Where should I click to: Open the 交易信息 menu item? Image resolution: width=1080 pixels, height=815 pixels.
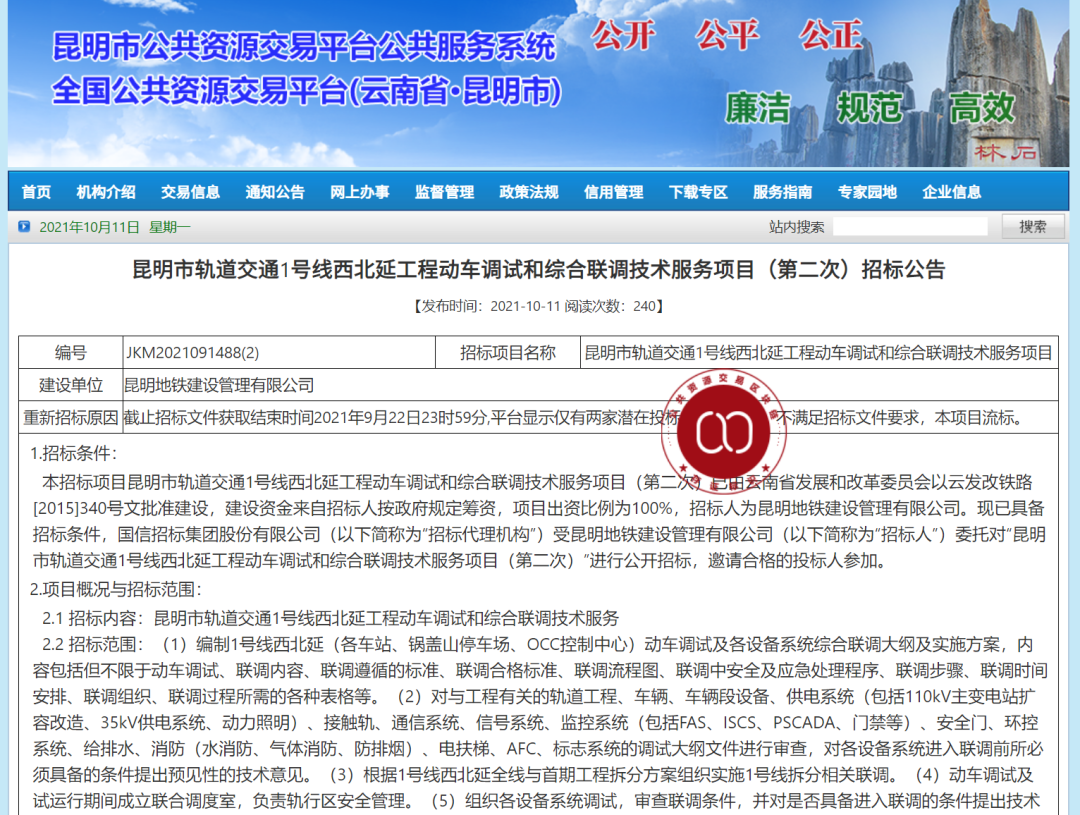[191, 192]
